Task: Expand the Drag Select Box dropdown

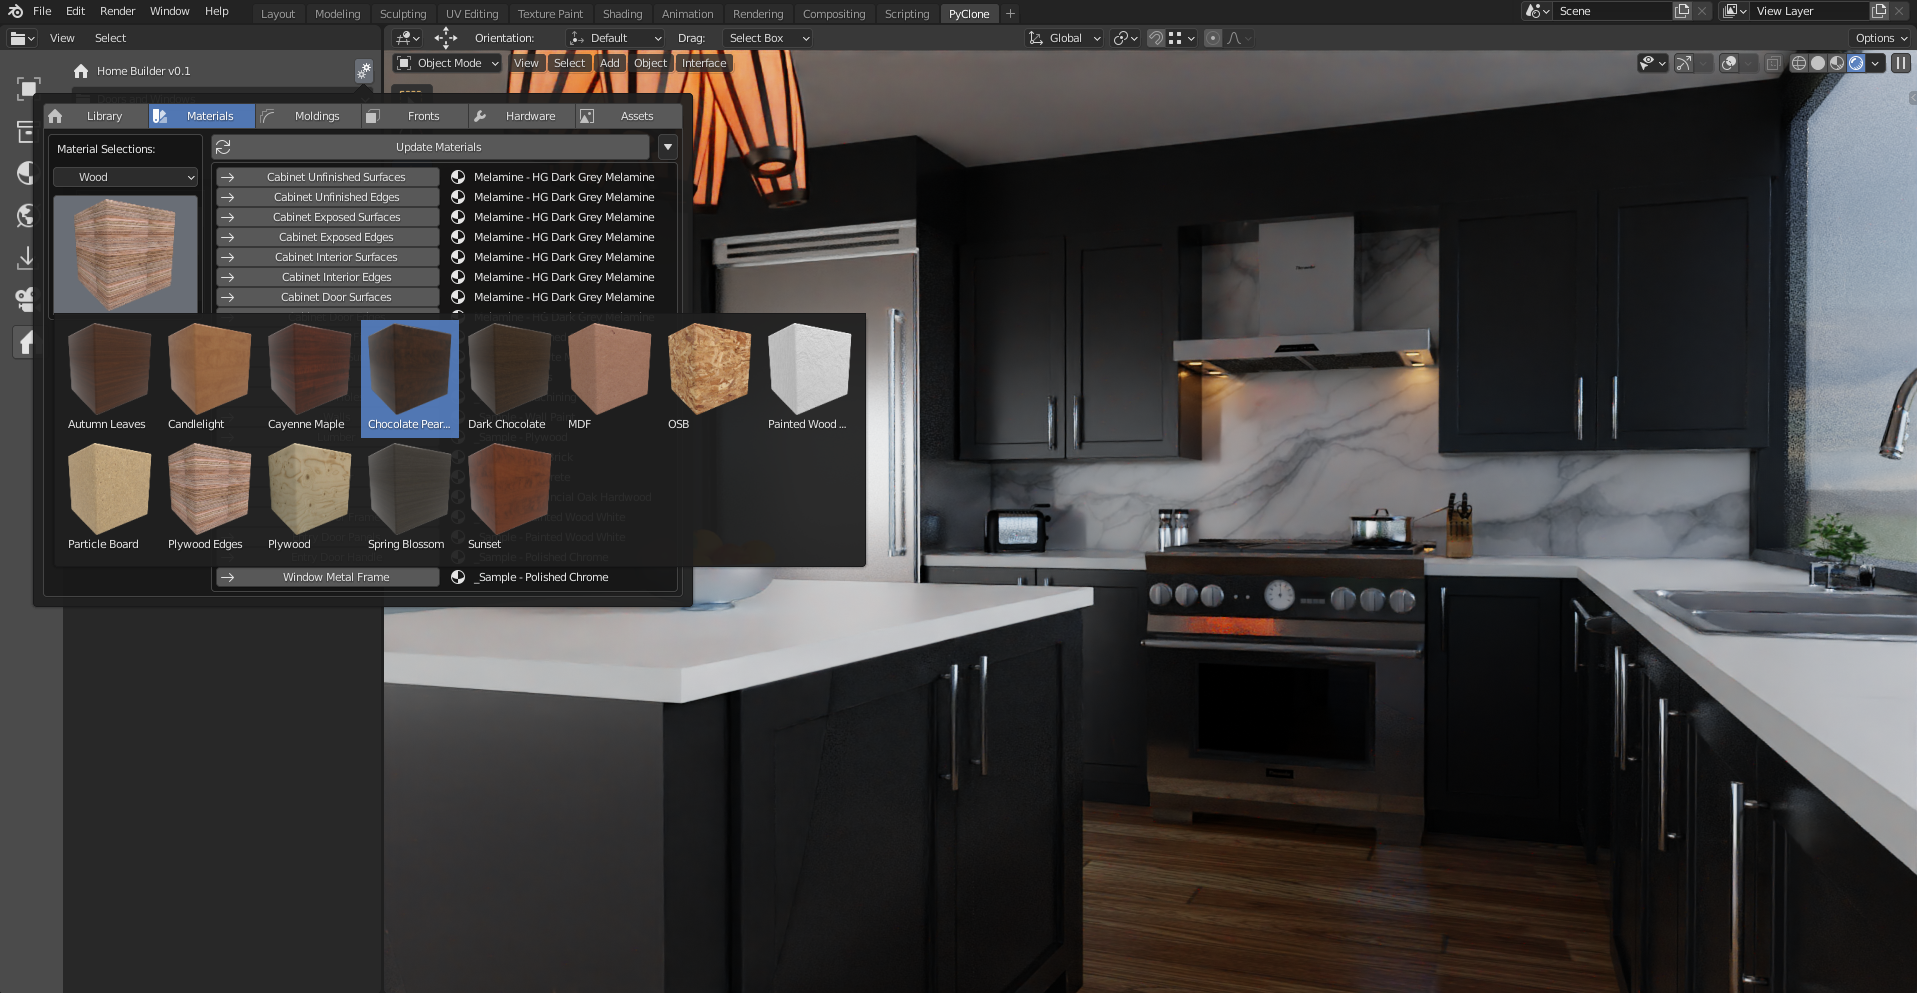Action: pyautogui.click(x=767, y=38)
